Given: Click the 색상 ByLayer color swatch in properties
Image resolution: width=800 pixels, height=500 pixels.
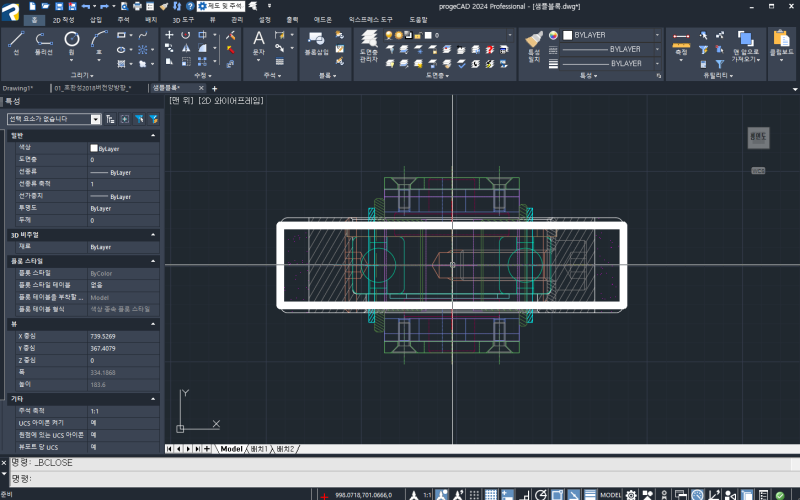Looking at the screenshot, I should [x=94, y=148].
